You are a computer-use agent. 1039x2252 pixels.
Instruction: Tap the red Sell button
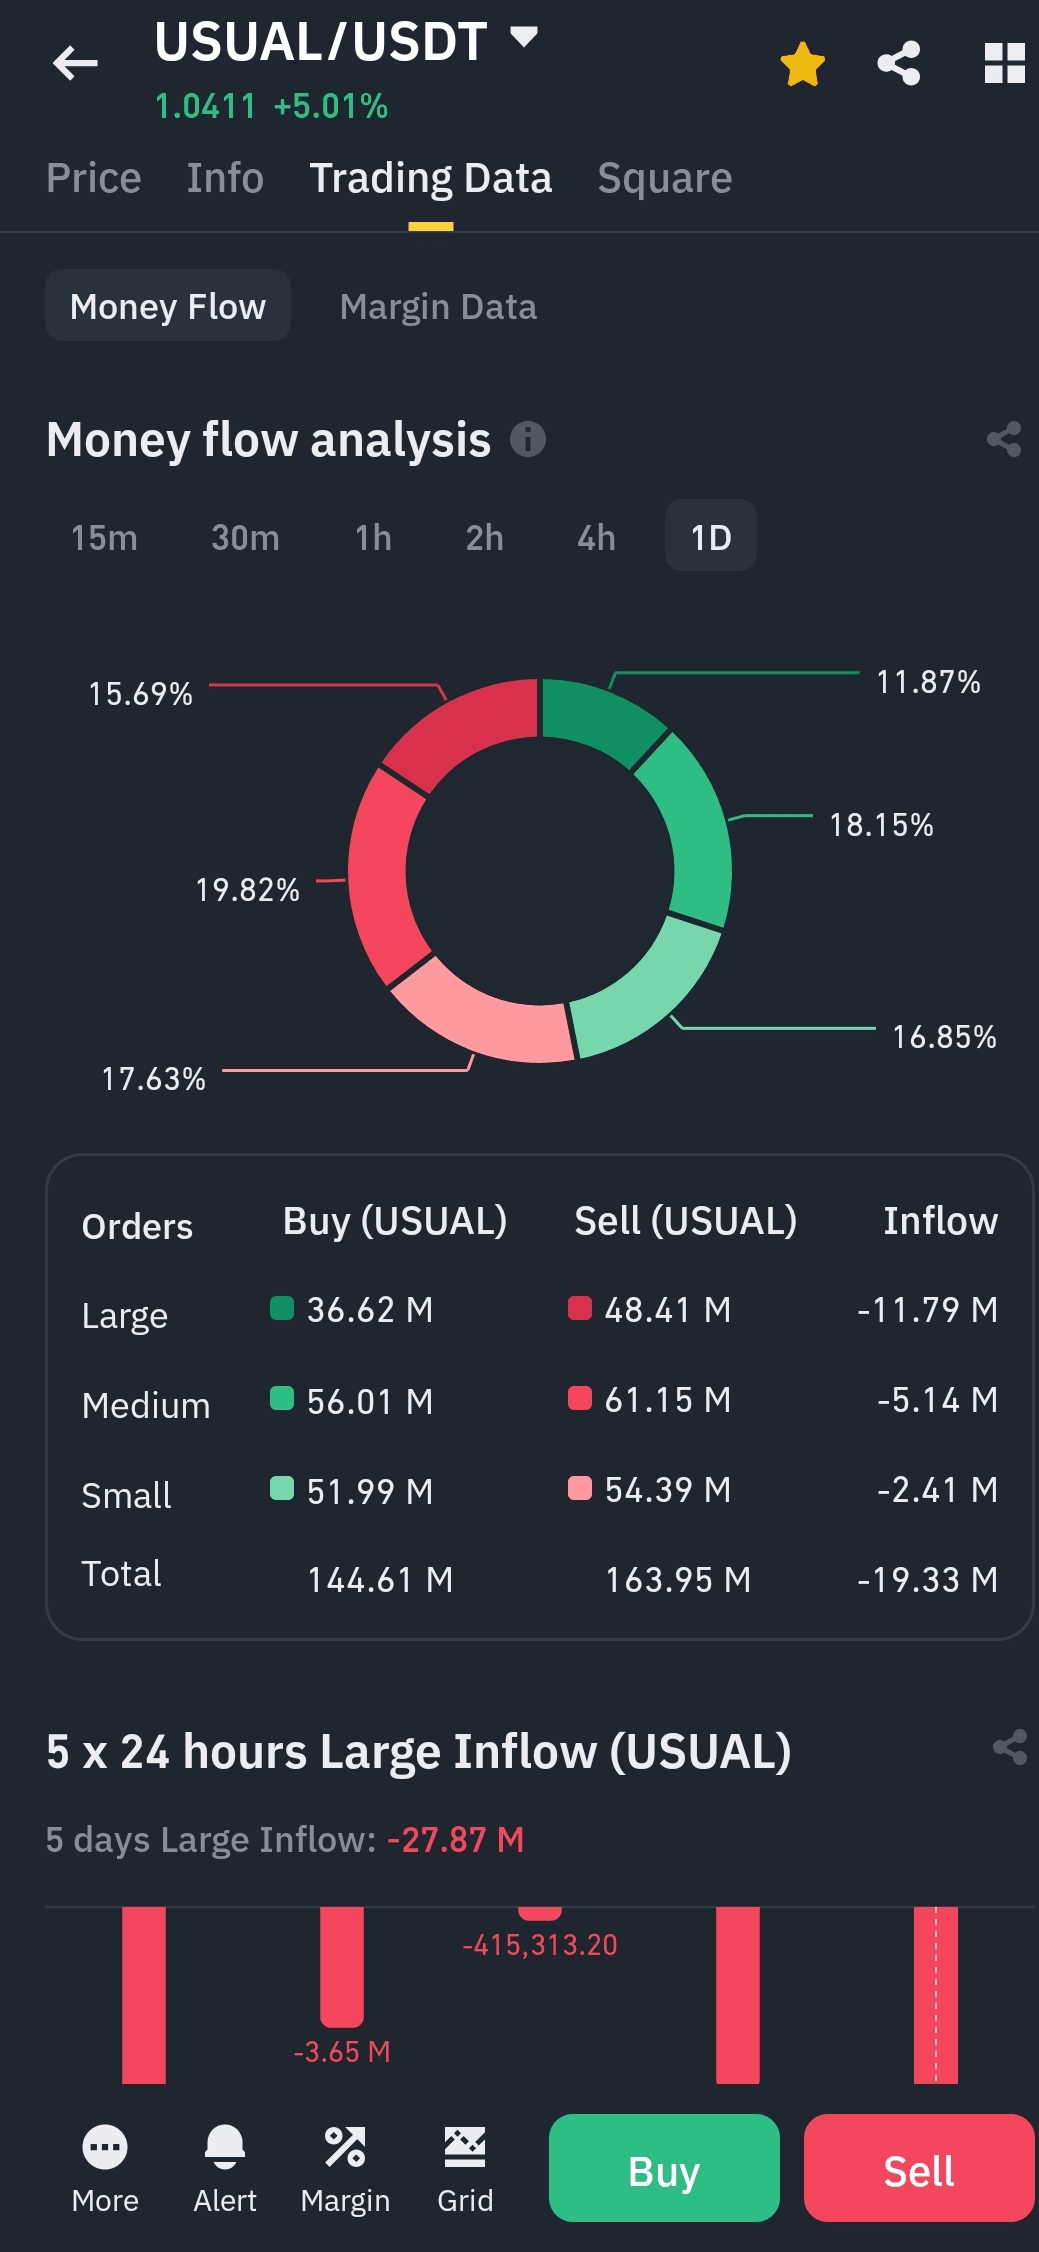pyautogui.click(x=919, y=2169)
